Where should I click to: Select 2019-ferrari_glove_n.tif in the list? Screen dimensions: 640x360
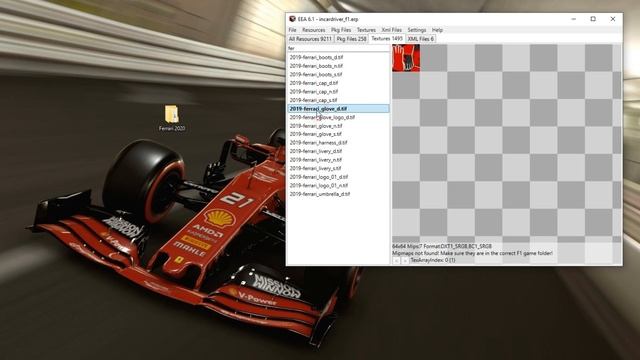316,126
